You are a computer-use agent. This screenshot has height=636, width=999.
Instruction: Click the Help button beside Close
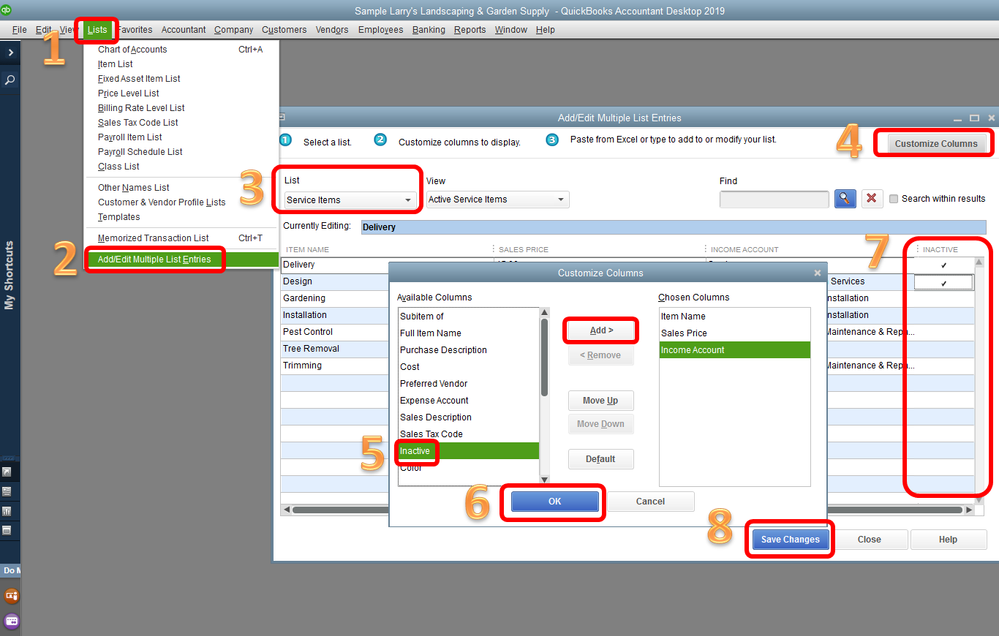[x=948, y=539]
